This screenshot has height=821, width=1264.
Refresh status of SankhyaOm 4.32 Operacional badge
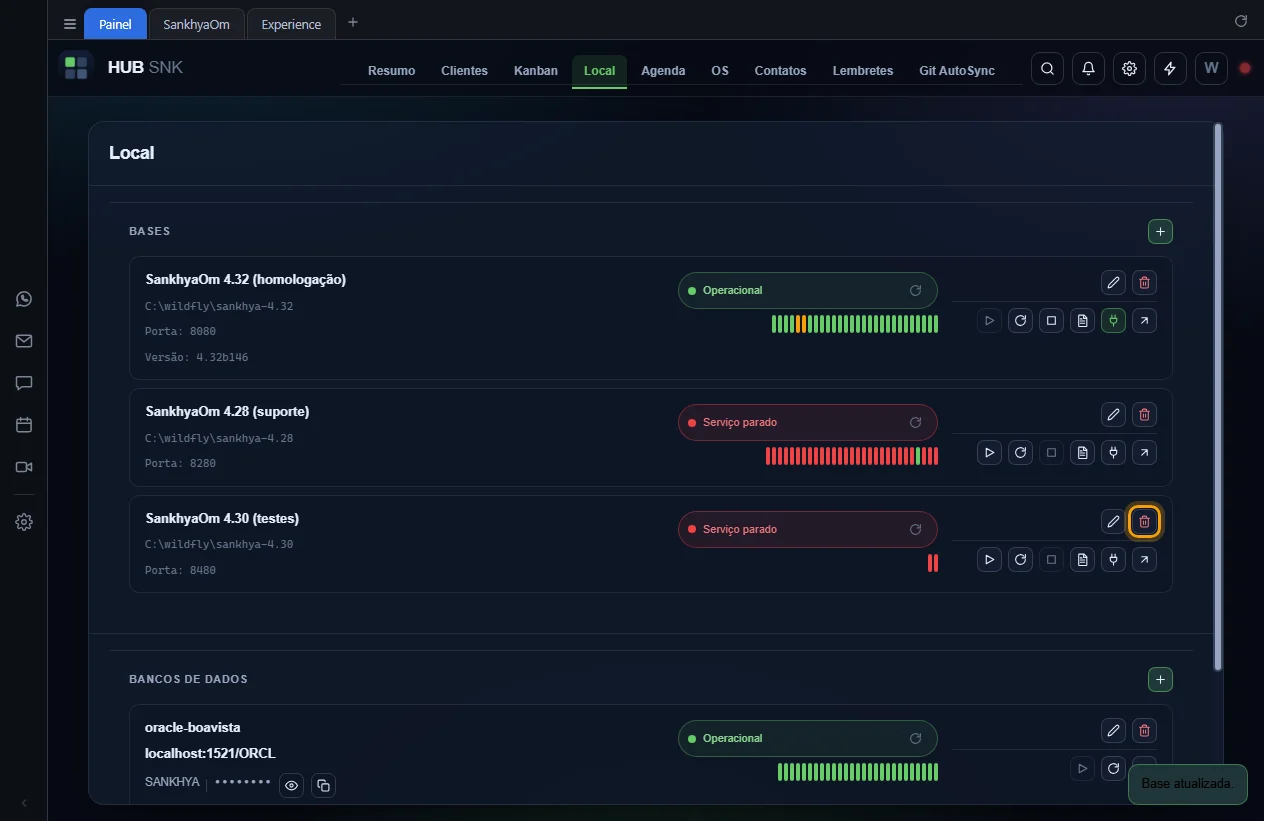pos(915,290)
